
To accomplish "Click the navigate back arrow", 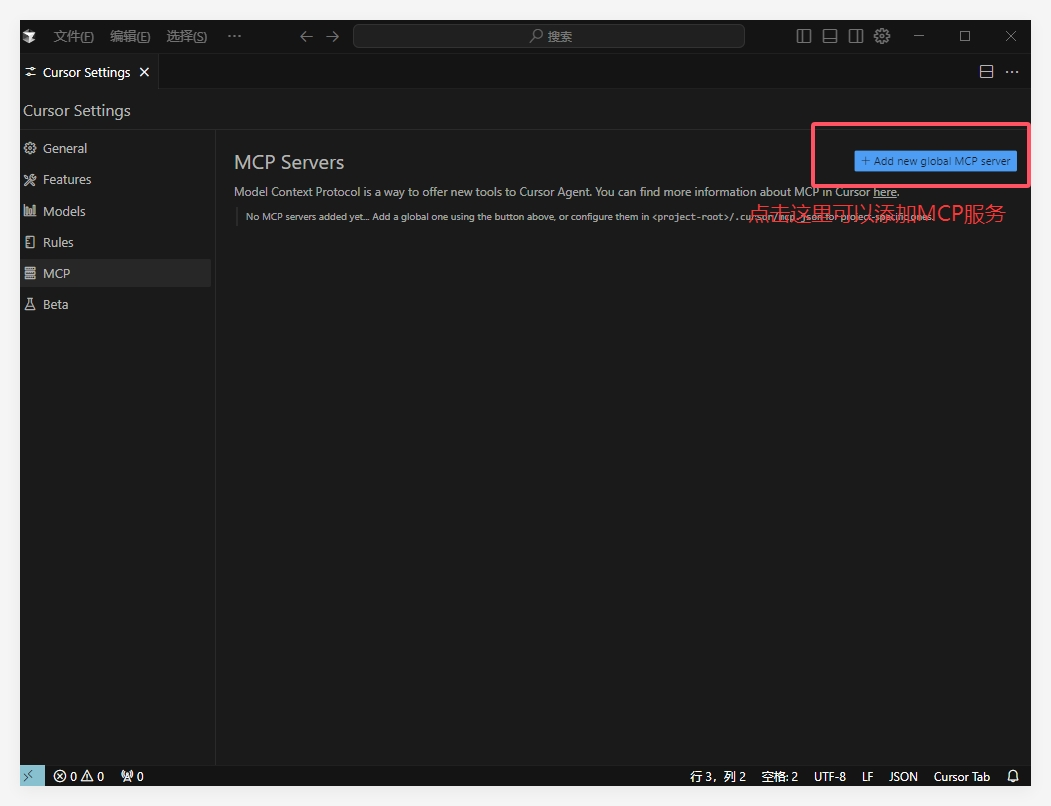I will pyautogui.click(x=306, y=36).
